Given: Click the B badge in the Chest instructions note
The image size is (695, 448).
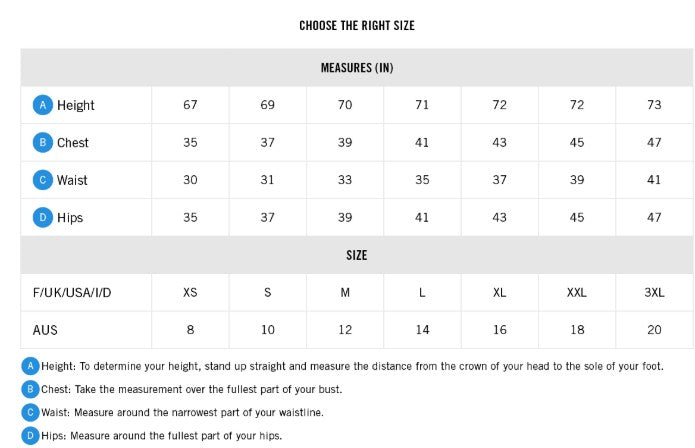Looking at the screenshot, I should click(x=30, y=389).
